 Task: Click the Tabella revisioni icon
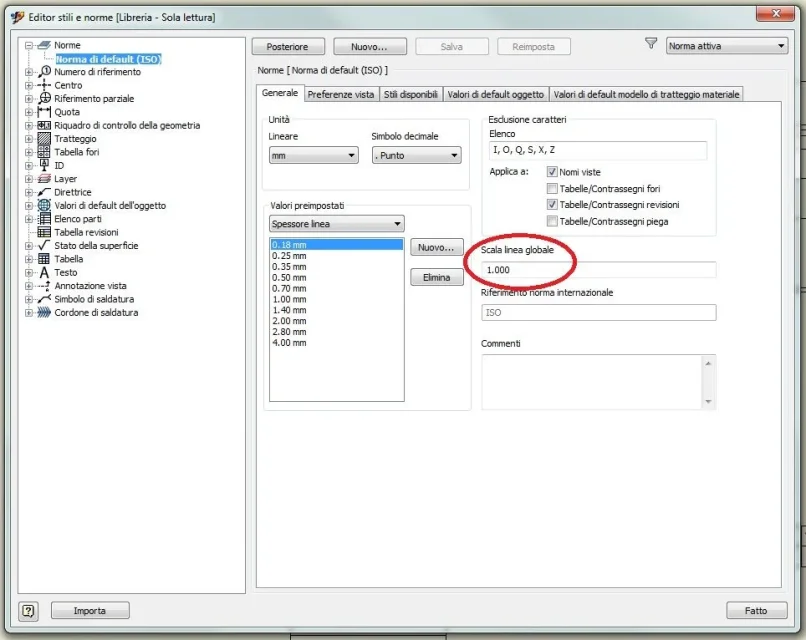coord(44,232)
